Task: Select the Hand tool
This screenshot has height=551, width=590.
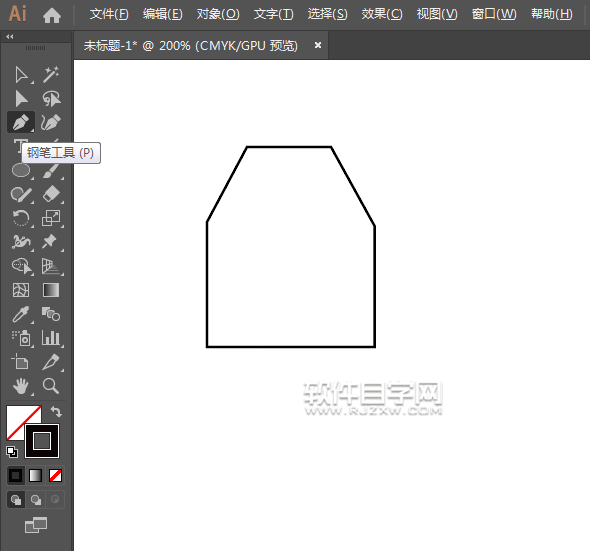Action: (21, 386)
